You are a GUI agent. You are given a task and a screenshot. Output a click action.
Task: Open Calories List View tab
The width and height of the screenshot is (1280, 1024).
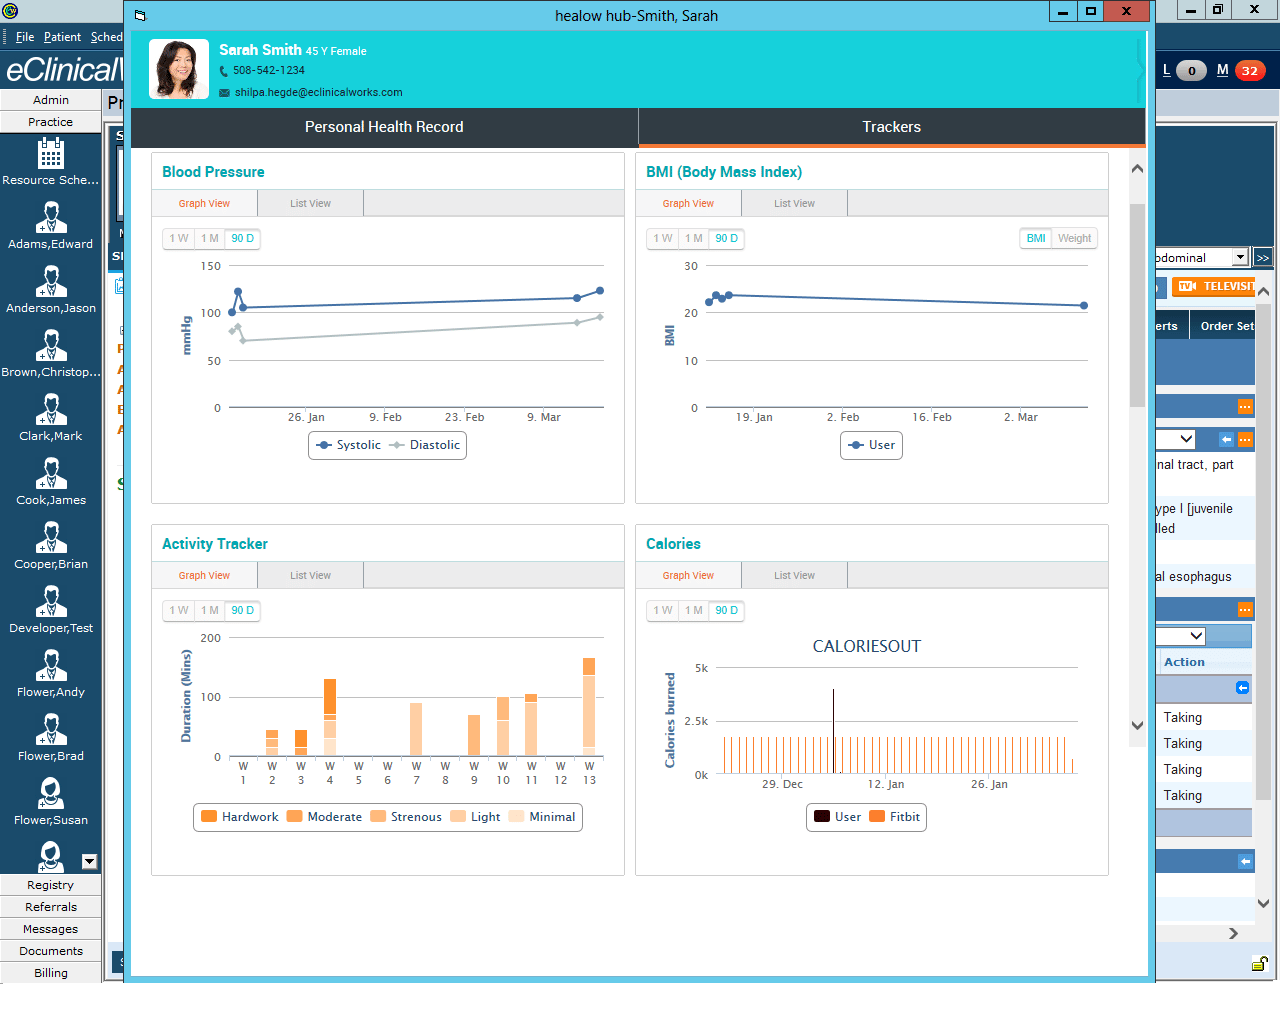(x=794, y=575)
